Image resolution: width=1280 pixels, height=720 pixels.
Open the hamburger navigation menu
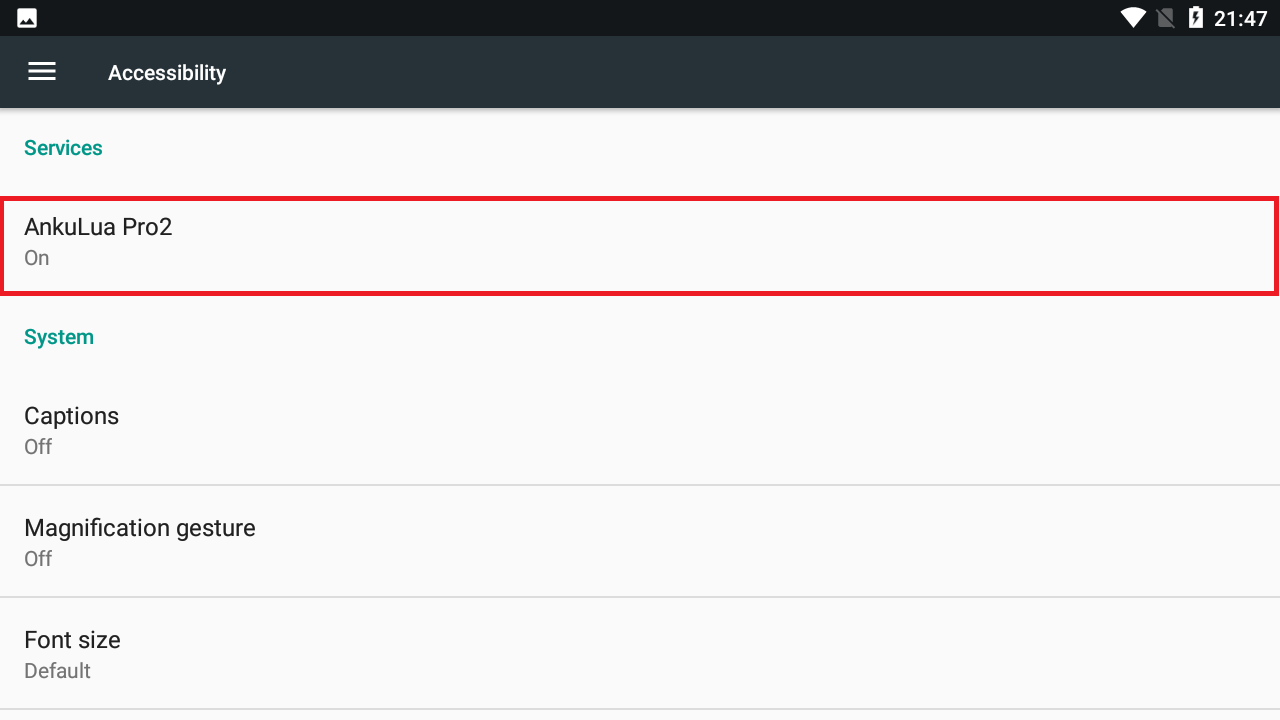(42, 72)
